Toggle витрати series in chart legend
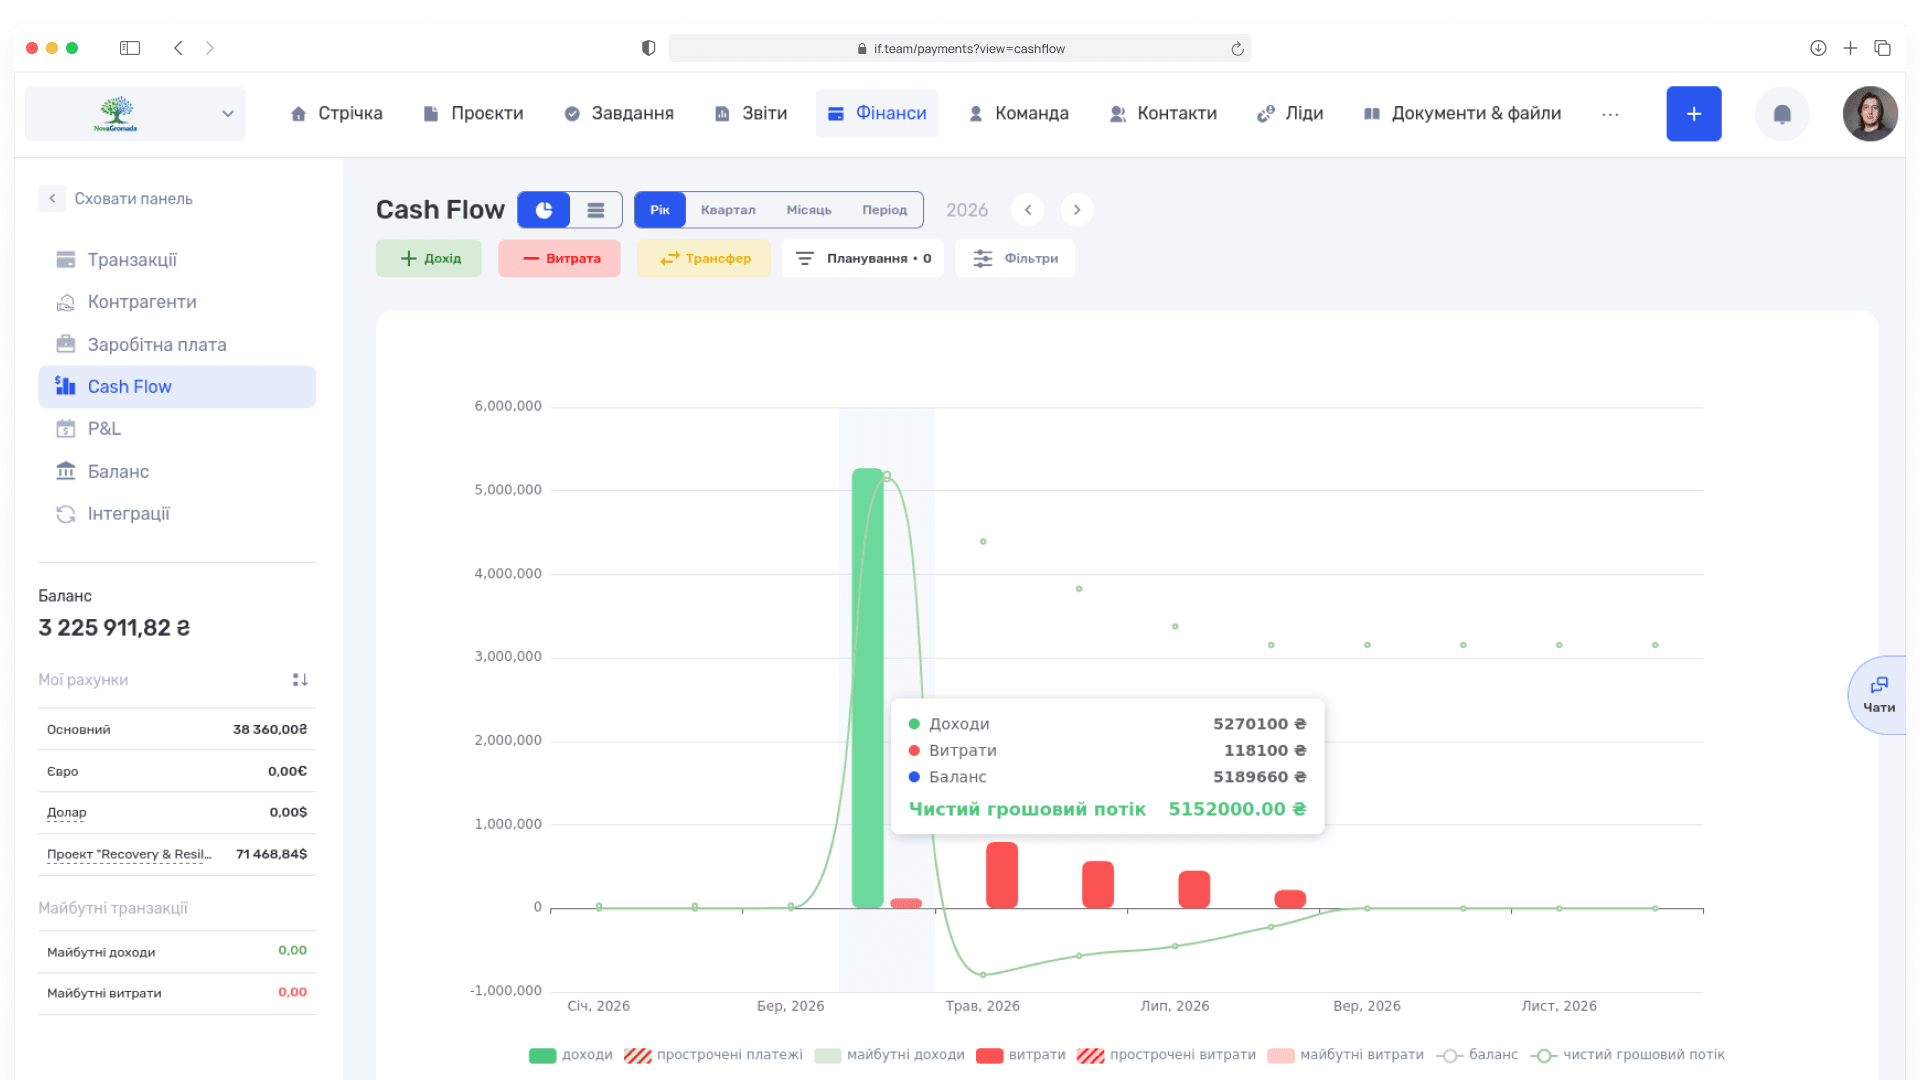Screen dimensions: 1920x1080 pos(1020,1055)
